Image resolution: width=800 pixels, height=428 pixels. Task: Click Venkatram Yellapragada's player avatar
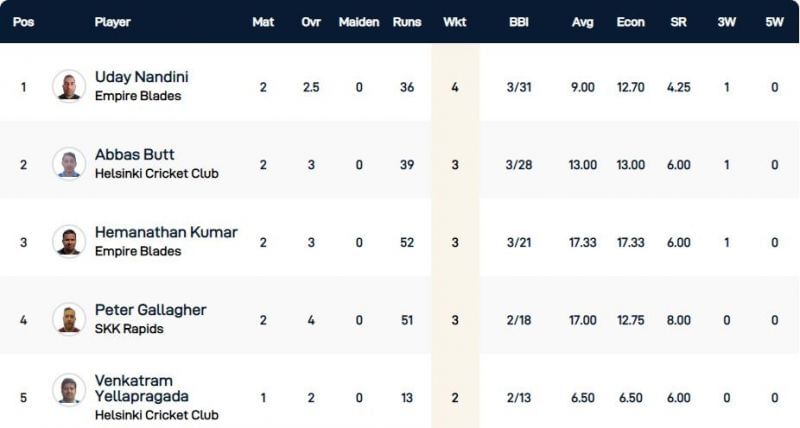(69, 390)
